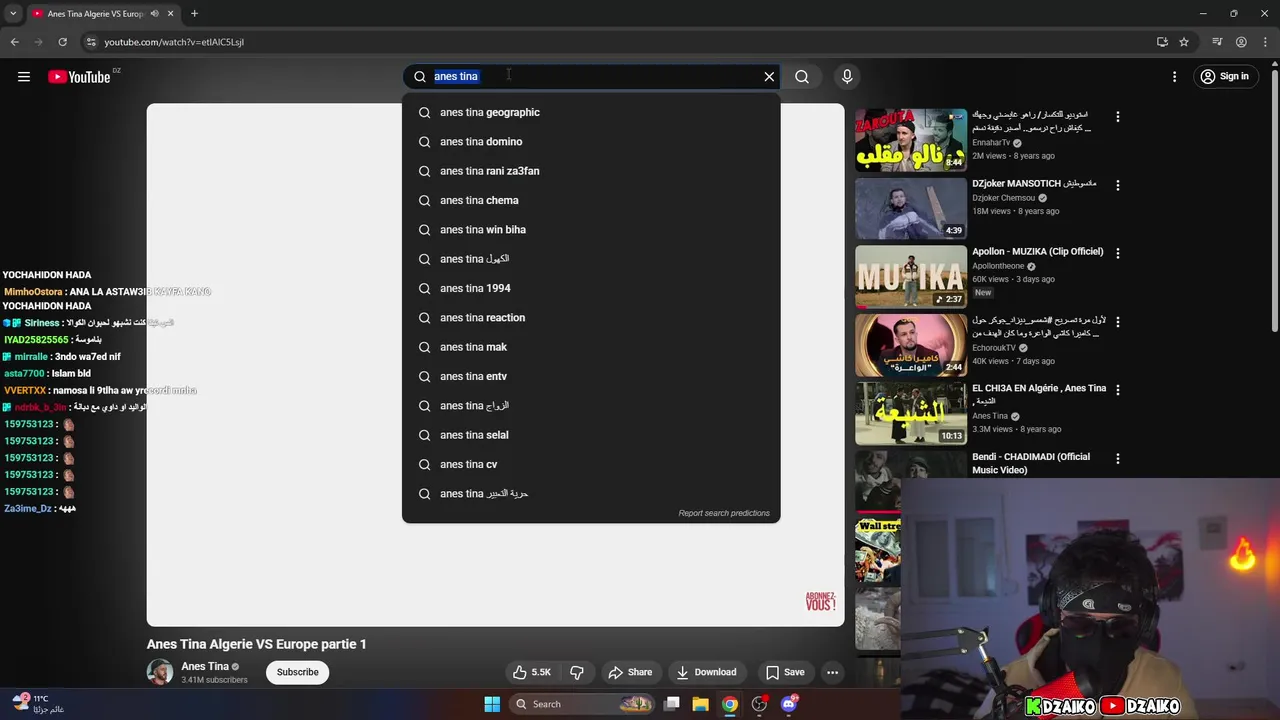Save the video to a playlist
Image resolution: width=1280 pixels, height=720 pixels.
[x=785, y=672]
